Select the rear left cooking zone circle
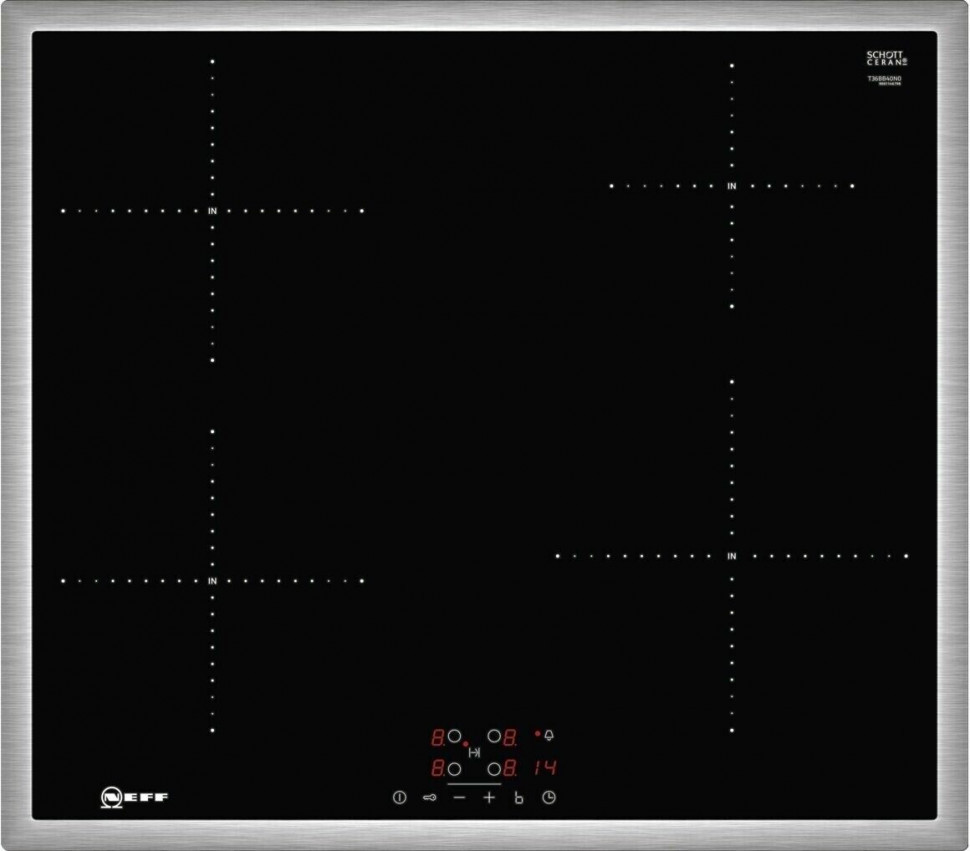The image size is (970, 851). coord(455,736)
